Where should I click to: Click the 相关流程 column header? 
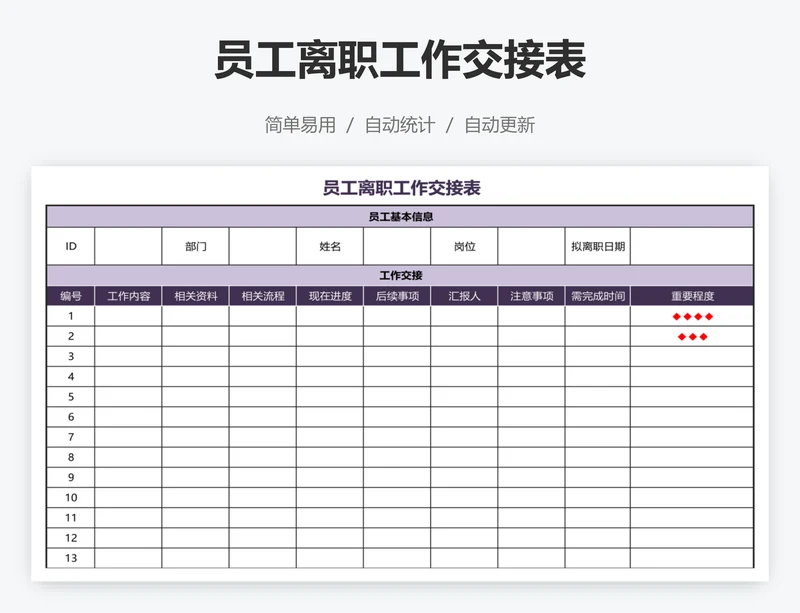click(263, 296)
